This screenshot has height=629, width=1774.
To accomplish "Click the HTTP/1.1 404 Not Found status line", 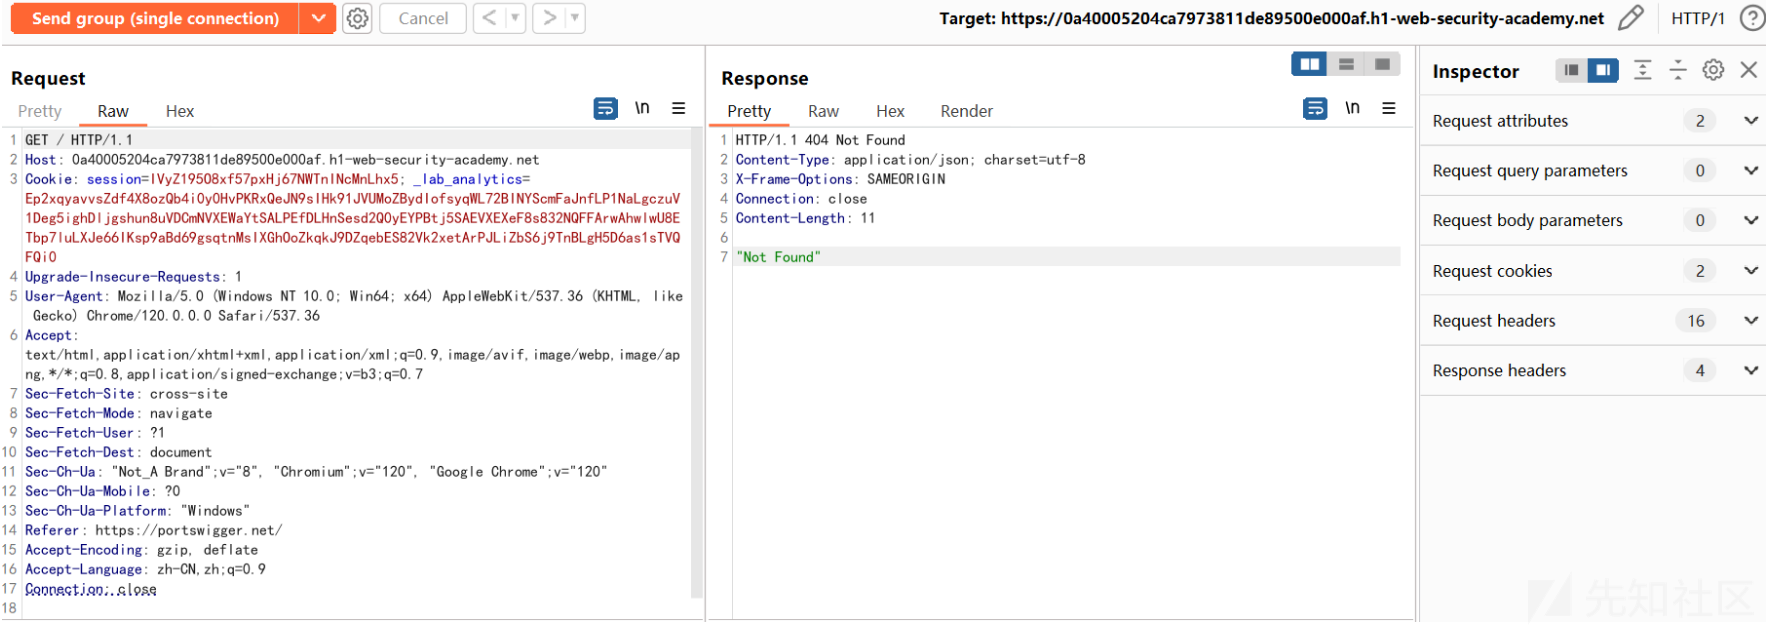I will 820,140.
